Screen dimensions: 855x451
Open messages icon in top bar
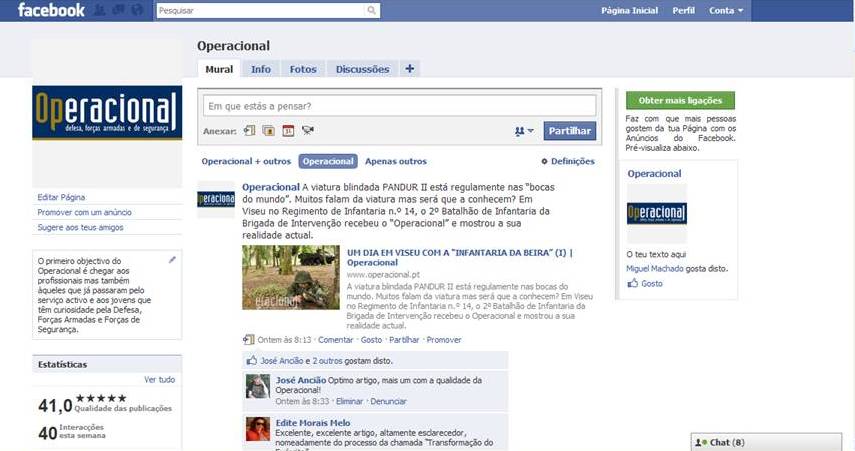[118, 10]
